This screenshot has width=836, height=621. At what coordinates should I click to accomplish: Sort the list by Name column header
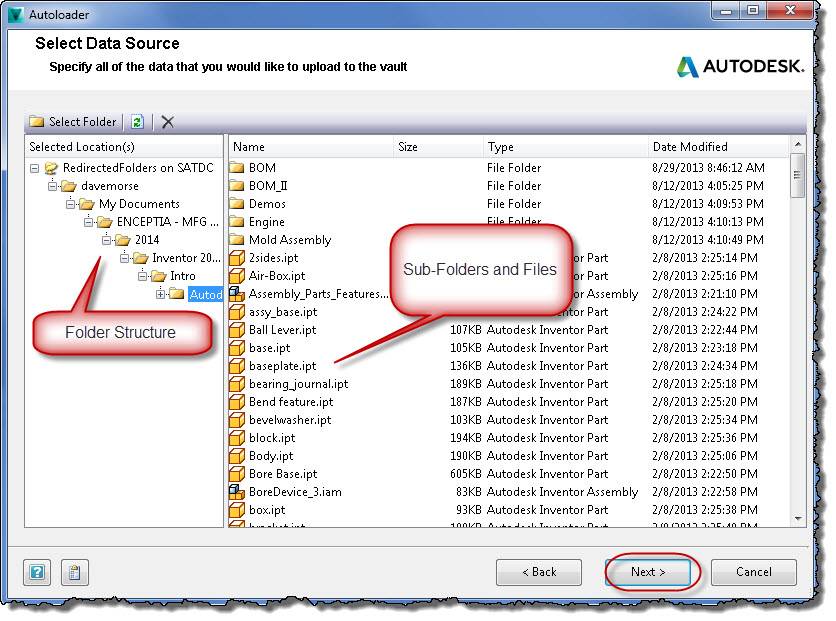point(310,147)
